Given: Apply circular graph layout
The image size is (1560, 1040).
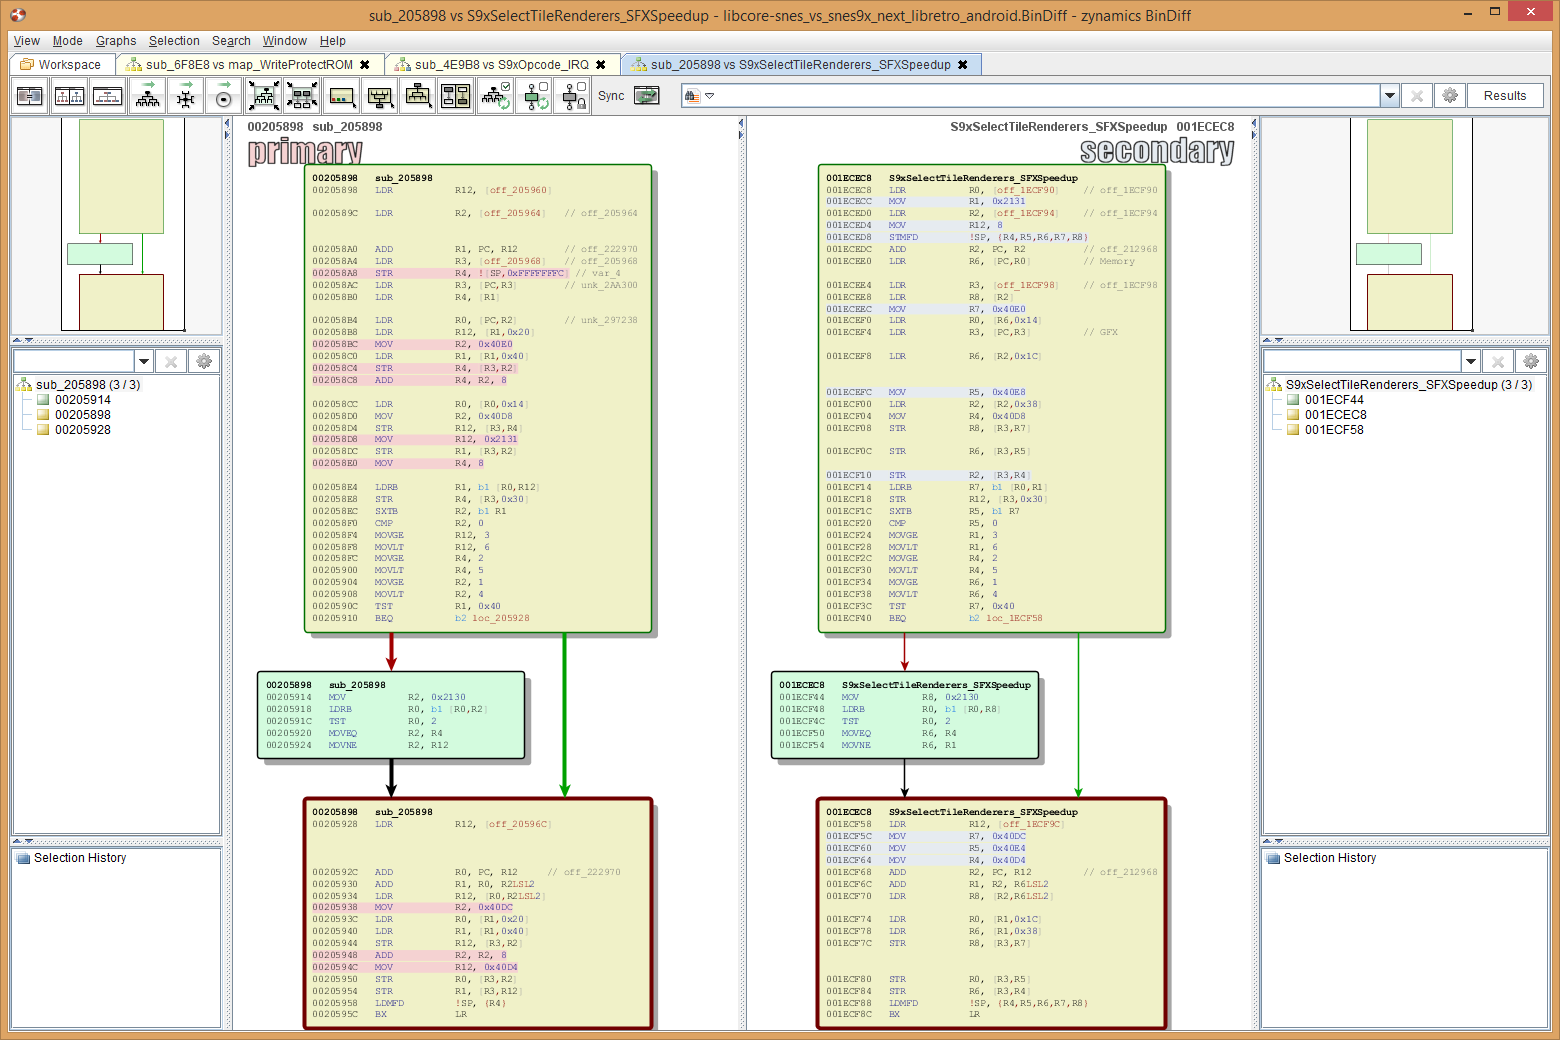Looking at the screenshot, I should click(x=224, y=96).
